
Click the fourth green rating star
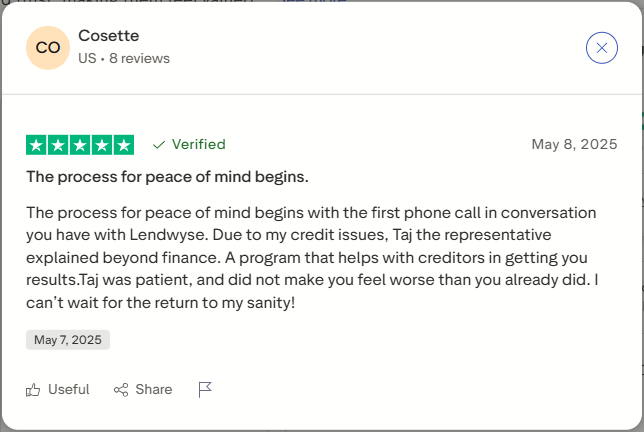click(x=102, y=144)
